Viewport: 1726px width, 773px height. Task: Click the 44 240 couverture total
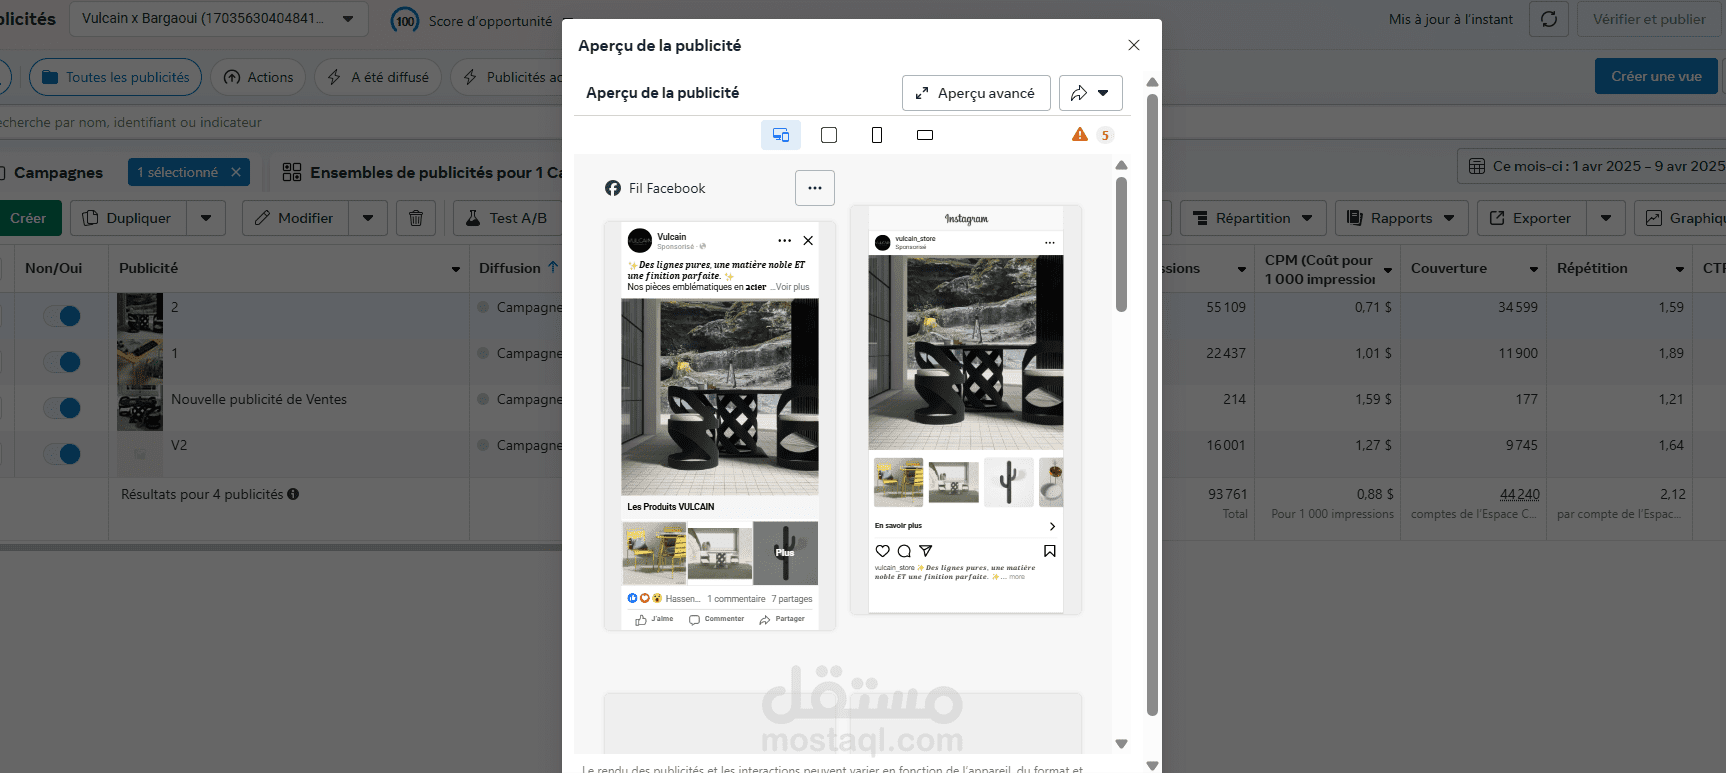(1519, 494)
